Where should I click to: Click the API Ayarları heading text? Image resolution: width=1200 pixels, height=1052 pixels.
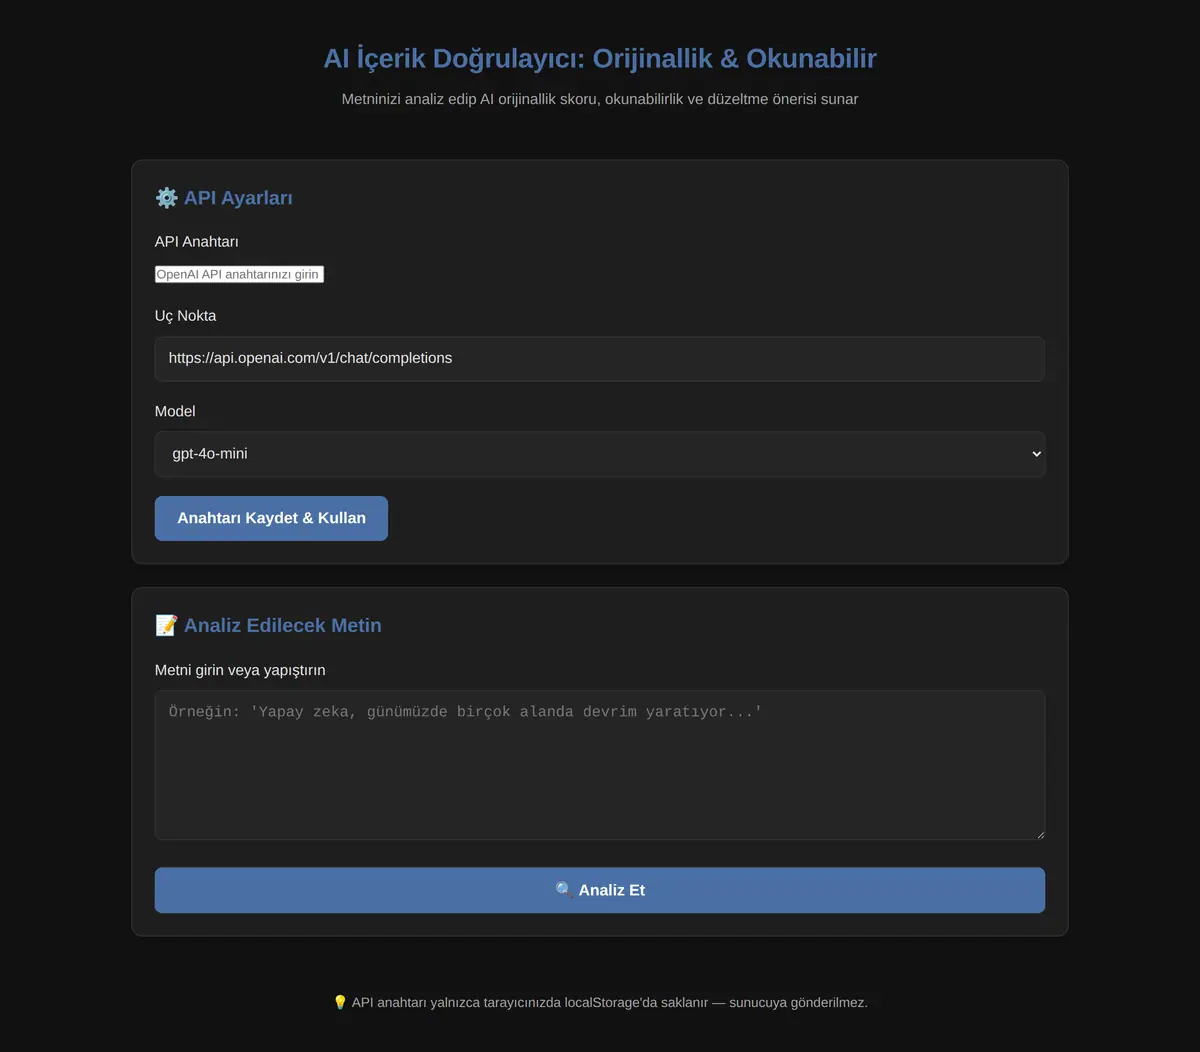pos(238,198)
